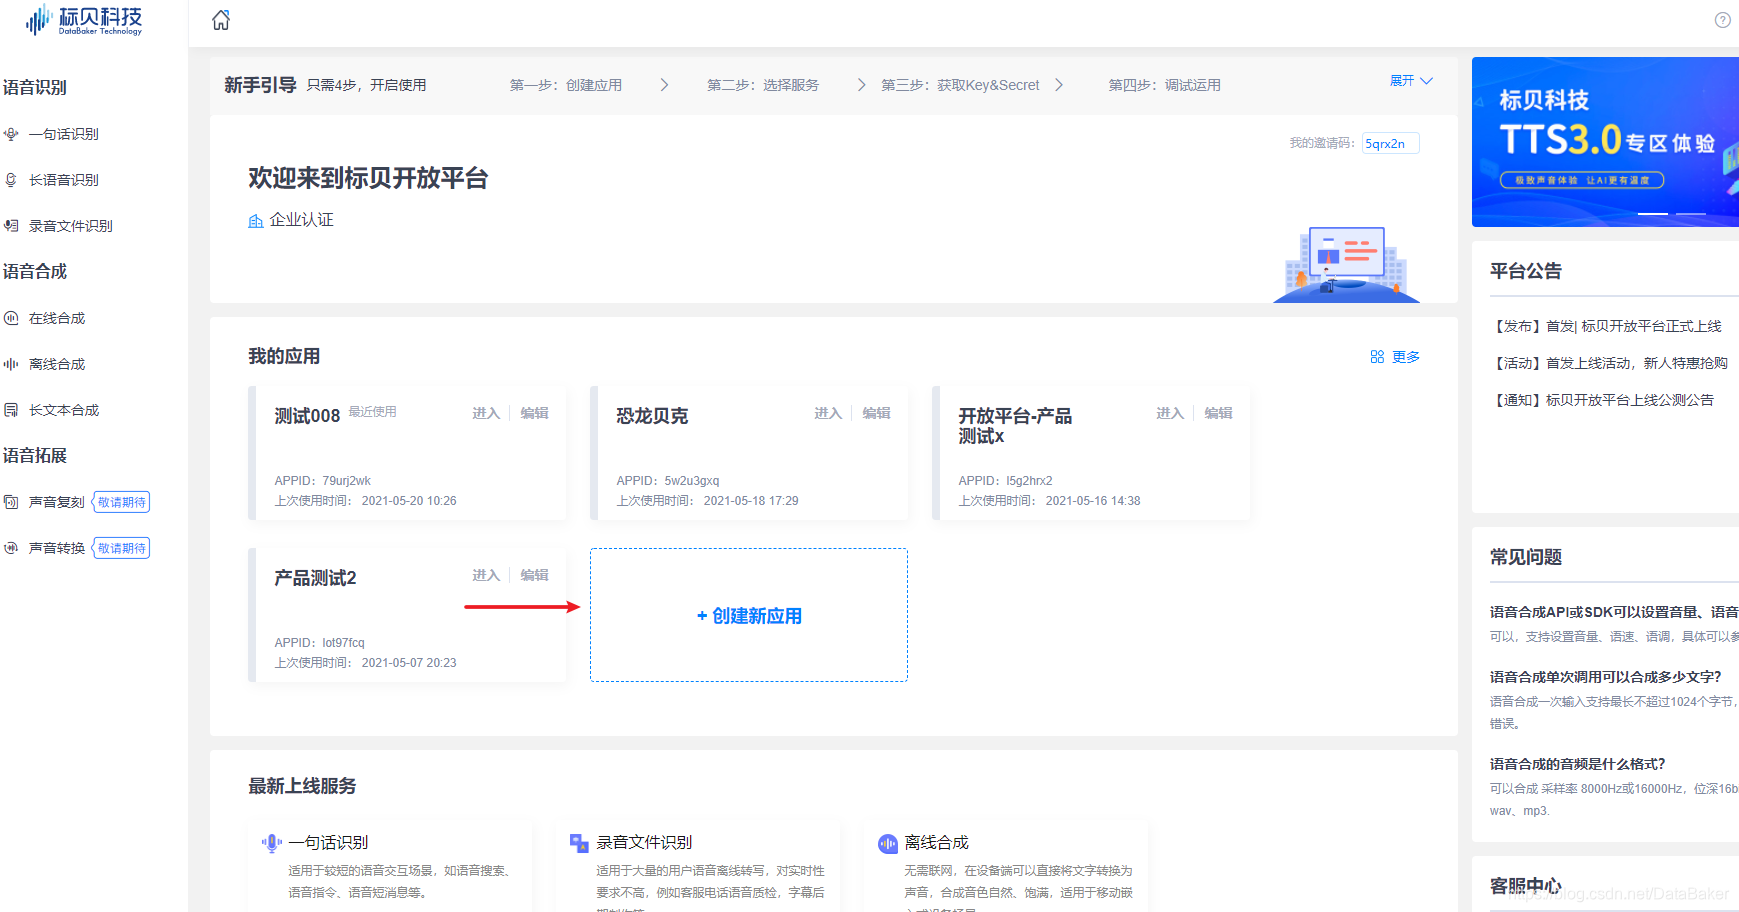Click the 产品测试2 app name
The image size is (1739, 912).
[315, 578]
